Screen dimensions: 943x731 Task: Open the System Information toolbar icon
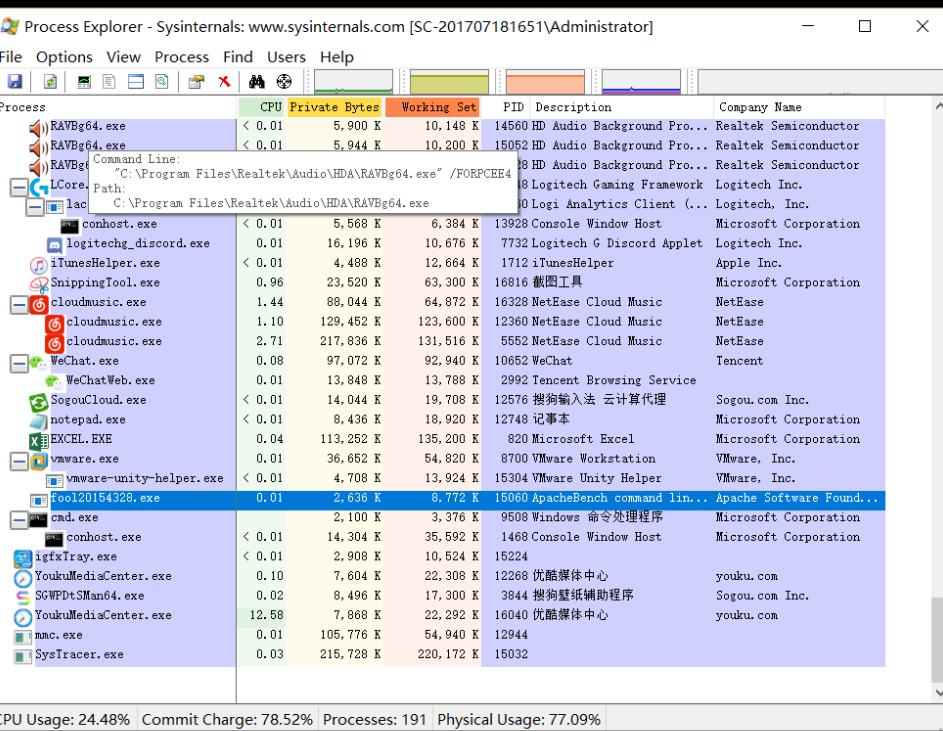click(x=84, y=81)
